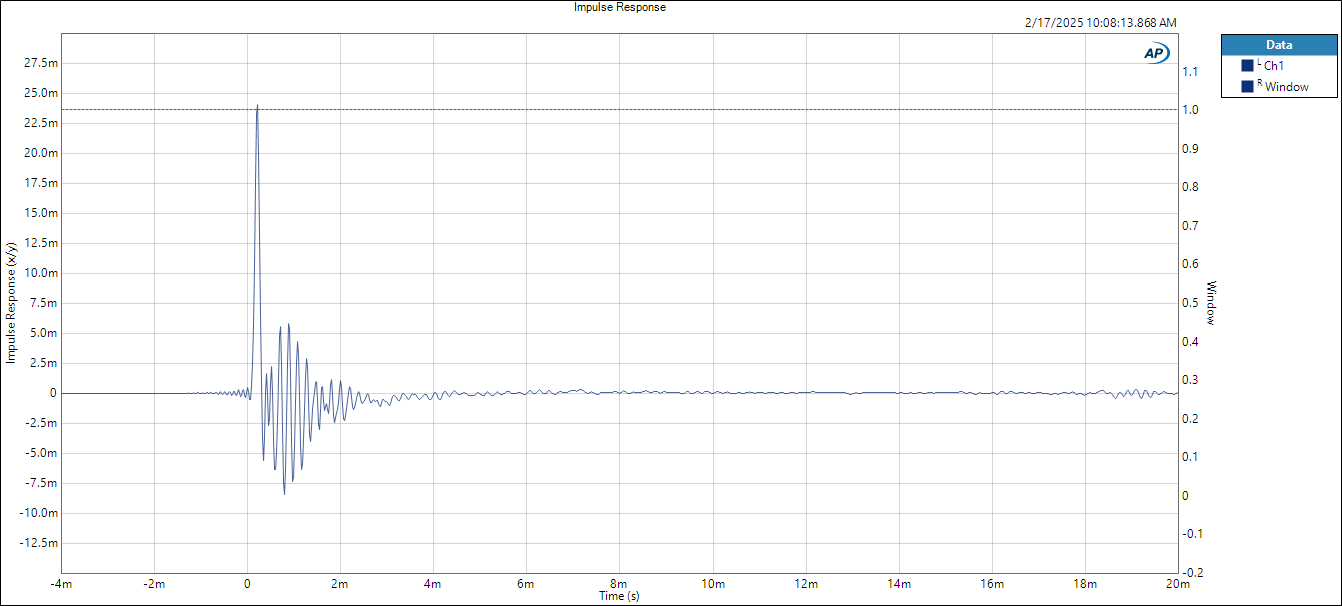Click the AP logo icon on graph
Image resolution: width=1342 pixels, height=606 pixels.
(1156, 53)
